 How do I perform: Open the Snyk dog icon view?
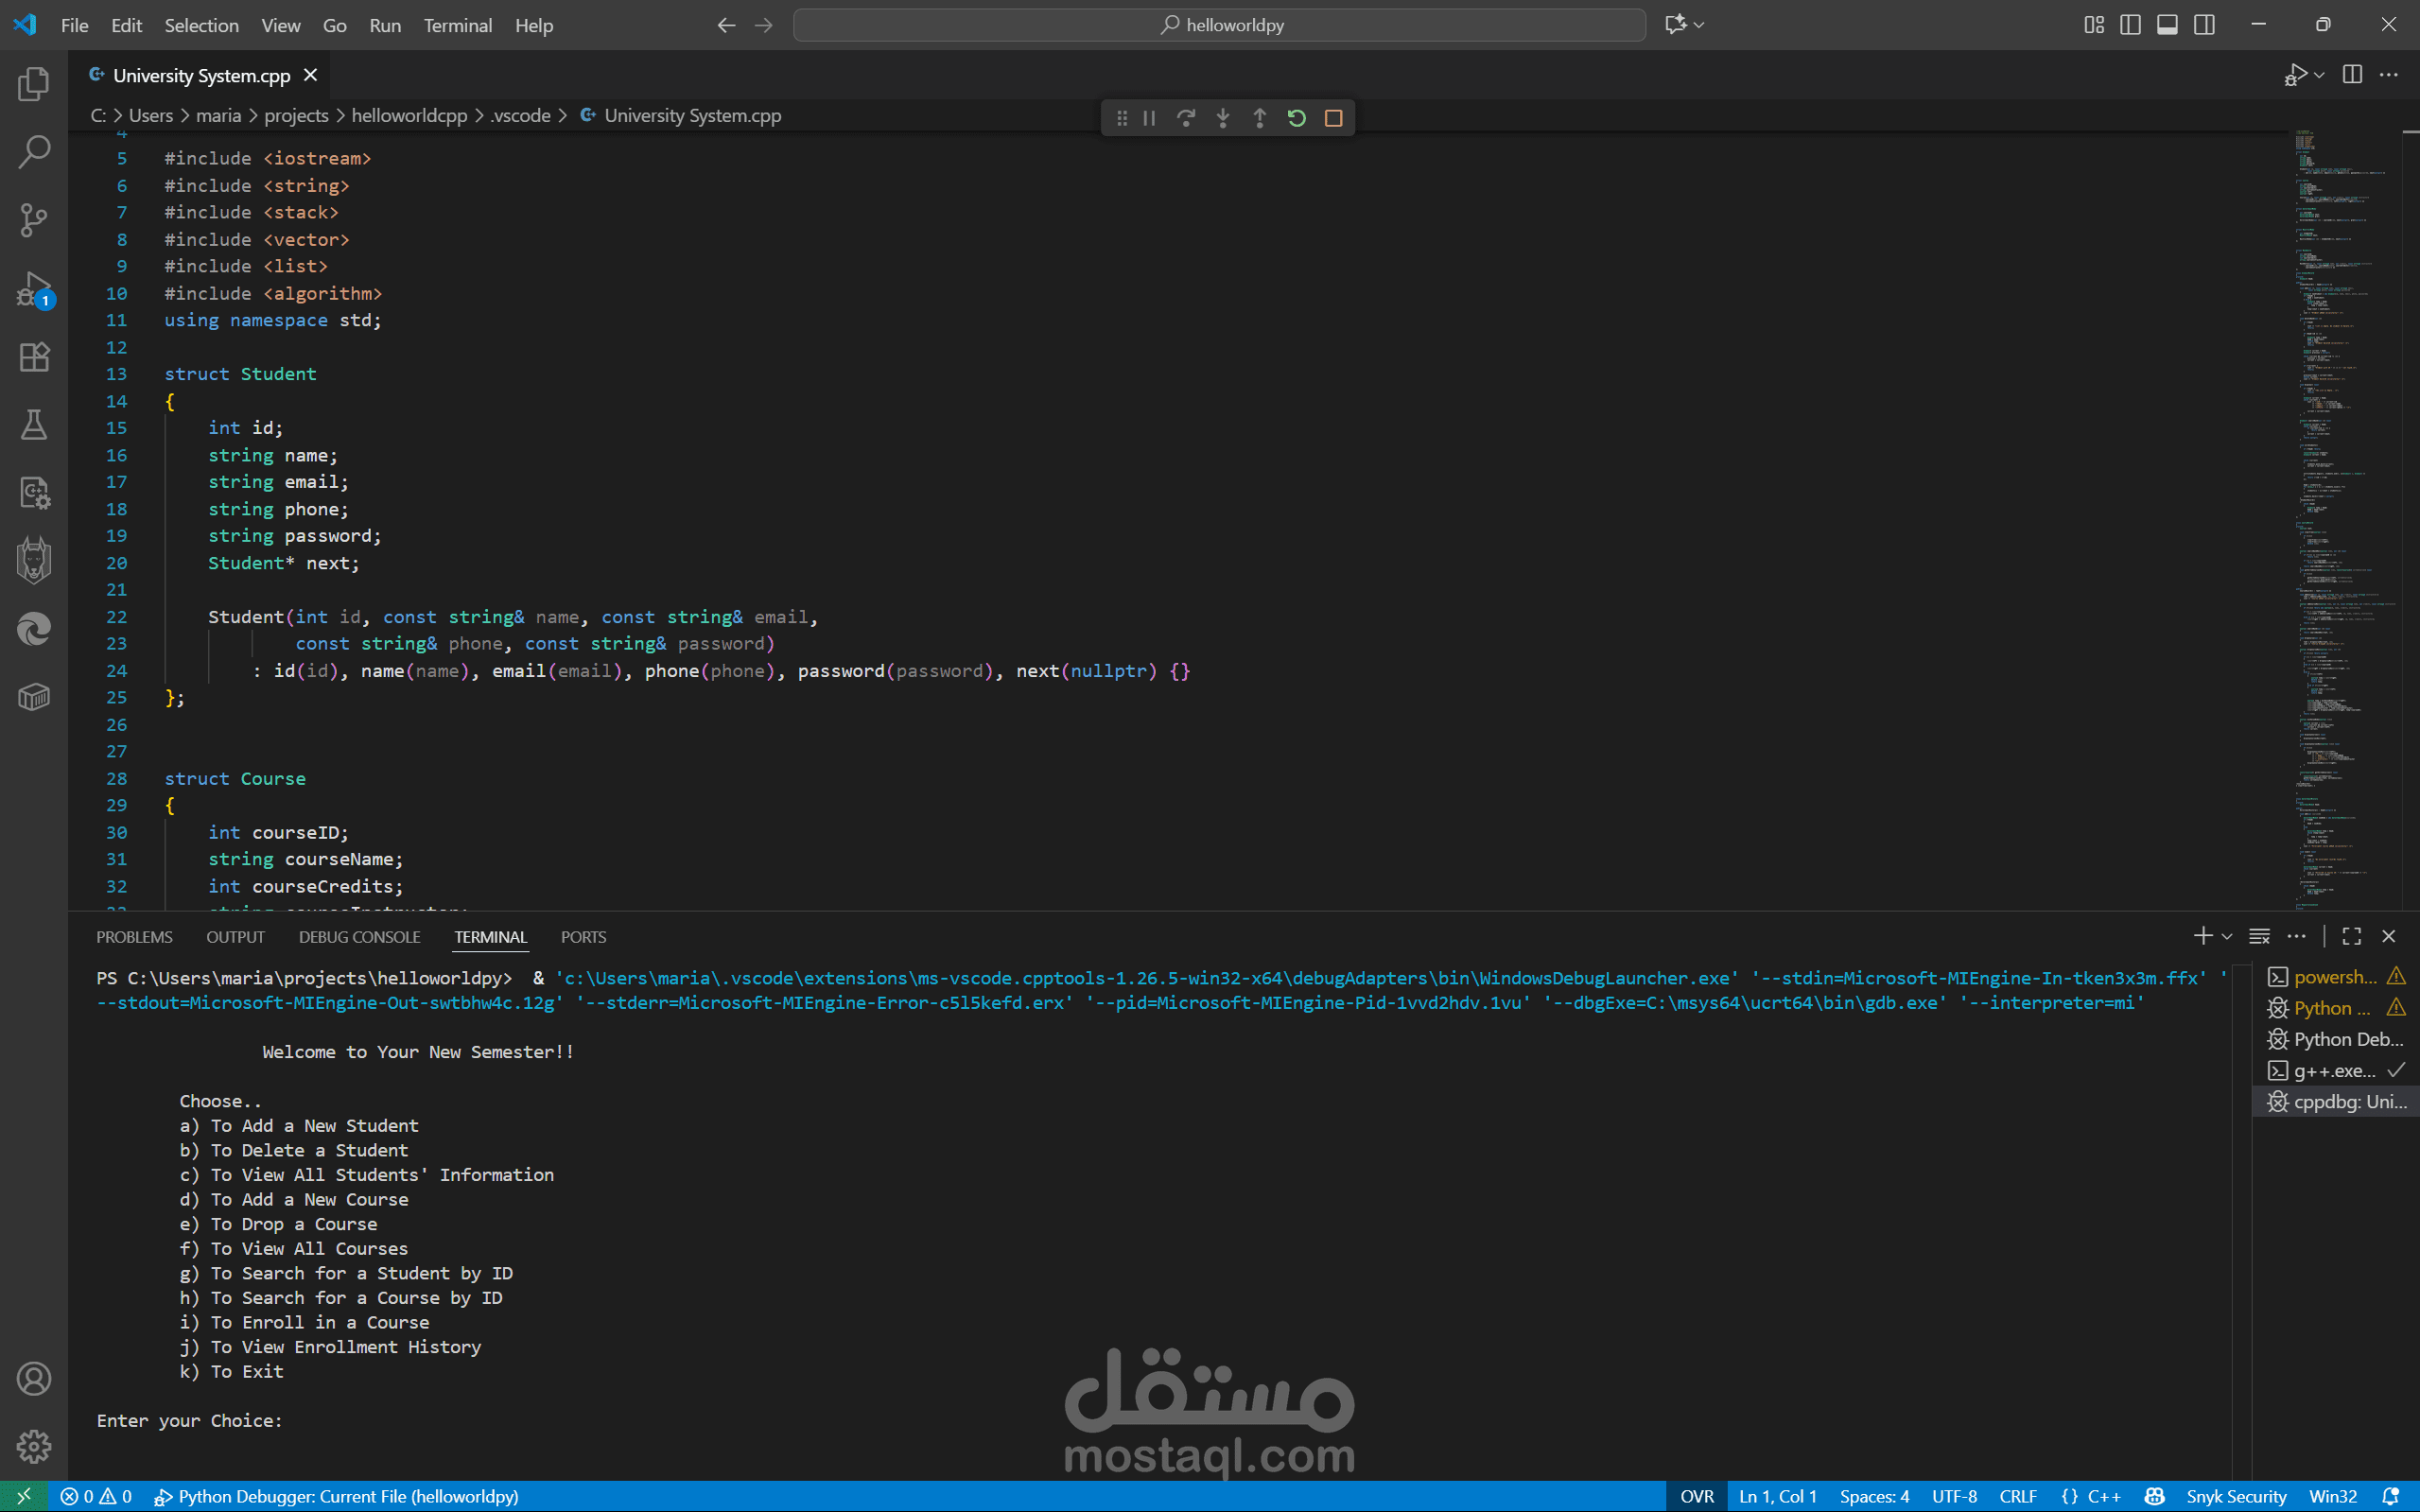pos(34,560)
